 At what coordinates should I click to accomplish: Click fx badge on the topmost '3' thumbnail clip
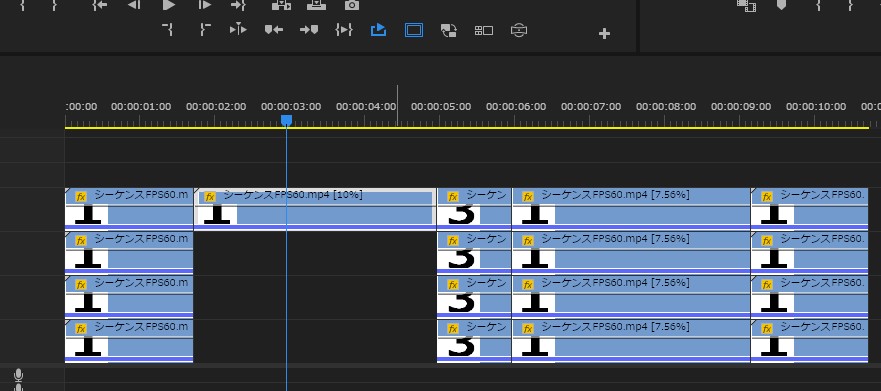(x=453, y=197)
